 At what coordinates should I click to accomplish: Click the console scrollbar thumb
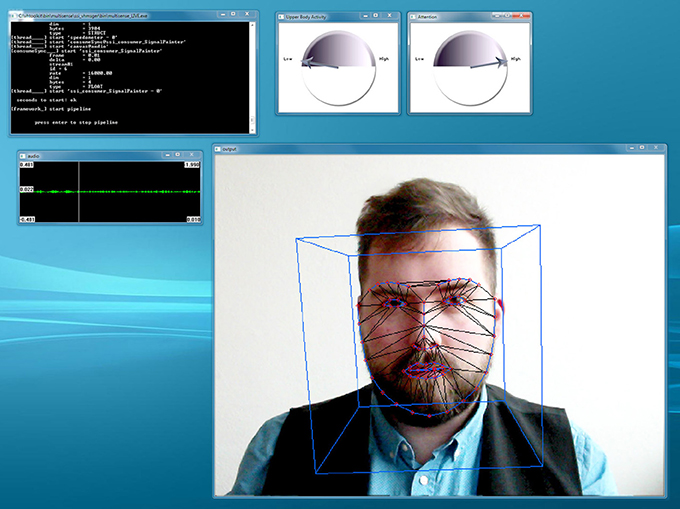[252, 121]
